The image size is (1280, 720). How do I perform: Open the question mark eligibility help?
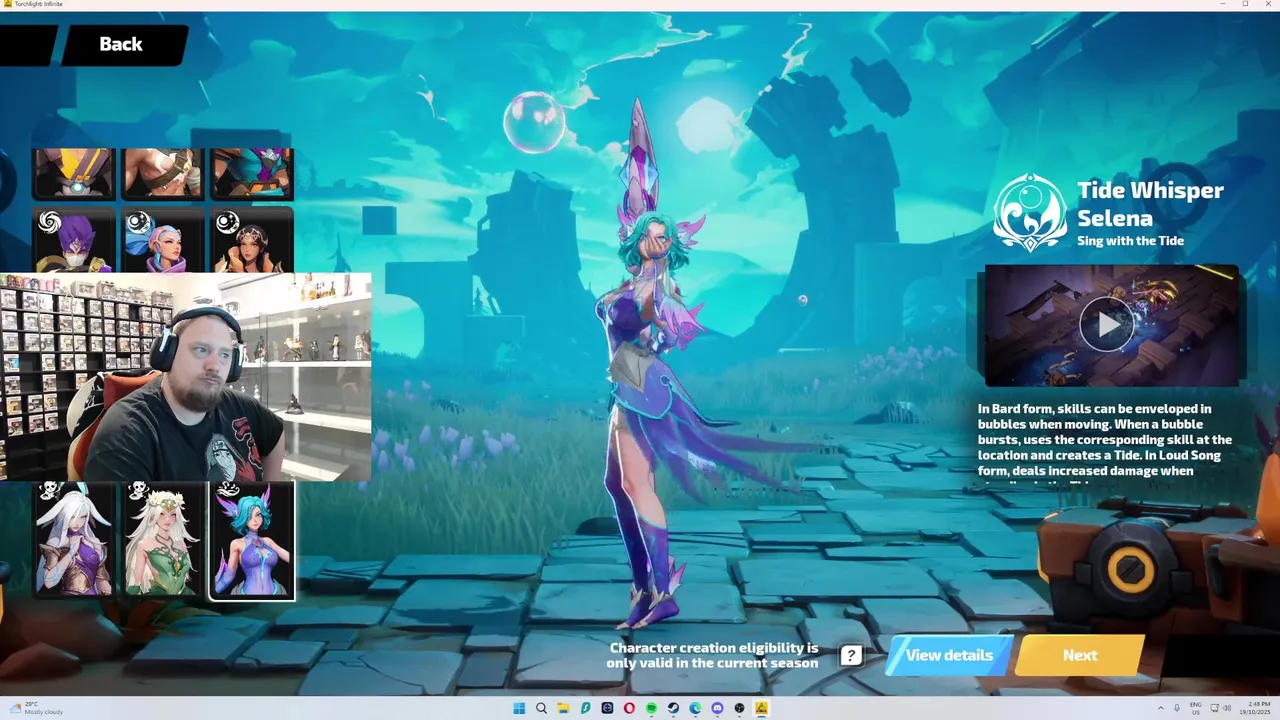pos(851,656)
